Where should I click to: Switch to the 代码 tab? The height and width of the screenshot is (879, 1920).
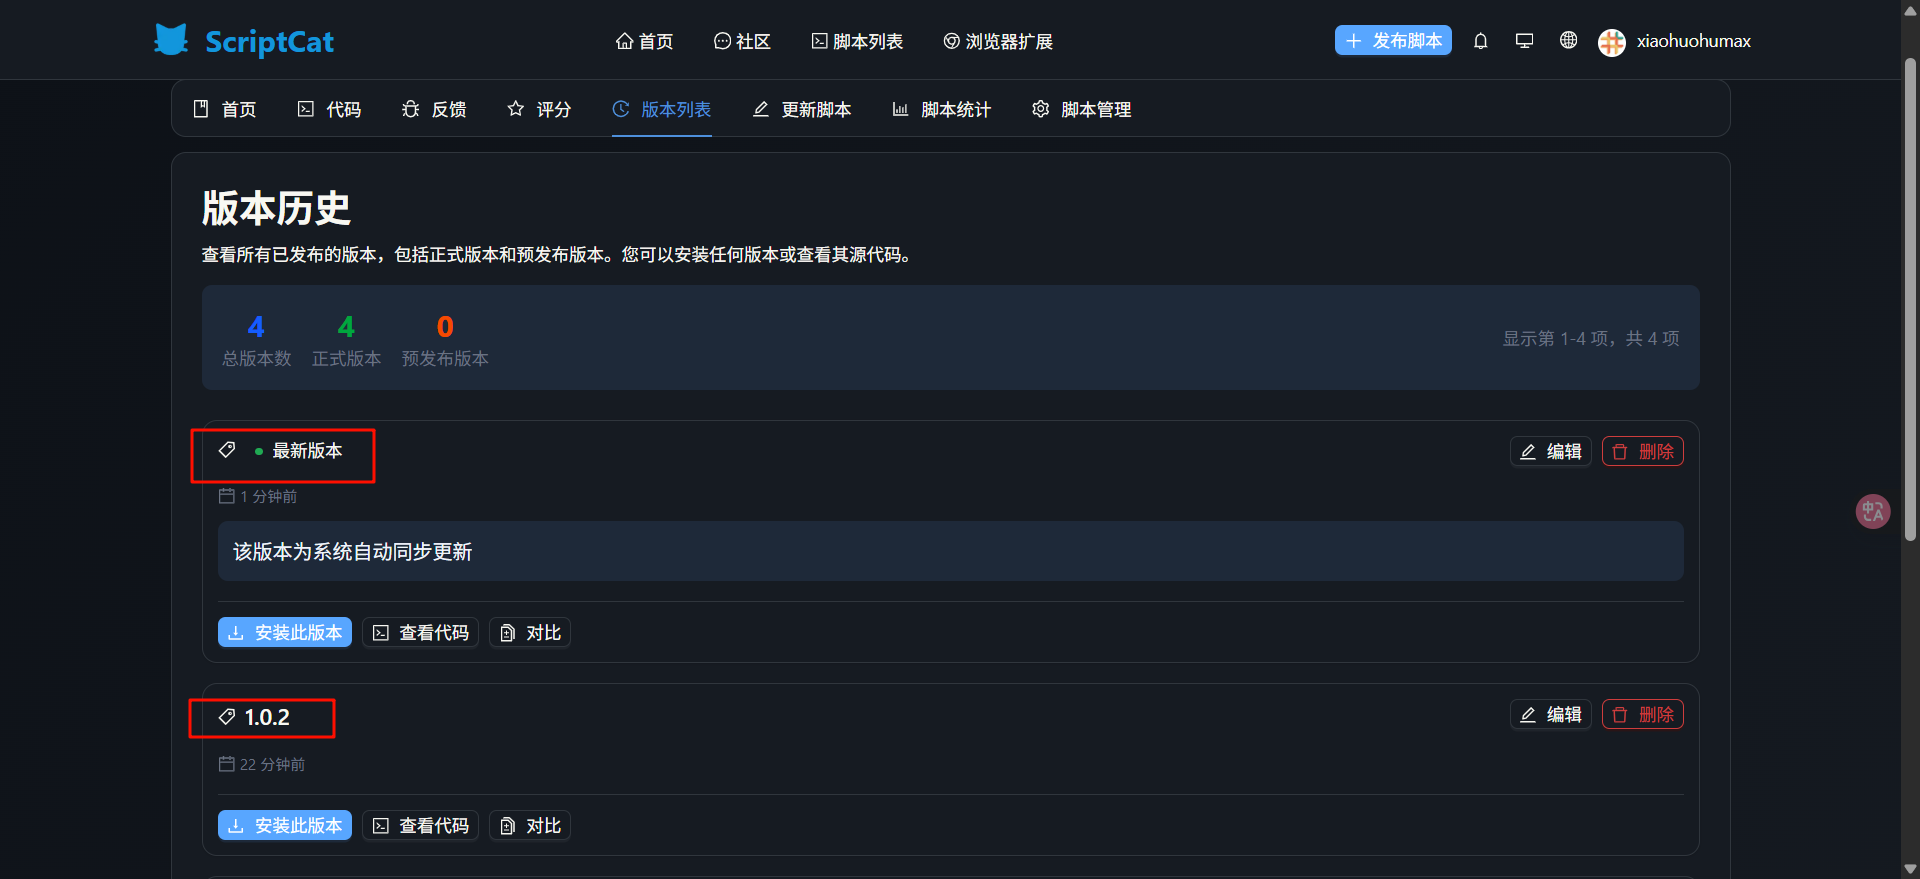click(x=329, y=109)
